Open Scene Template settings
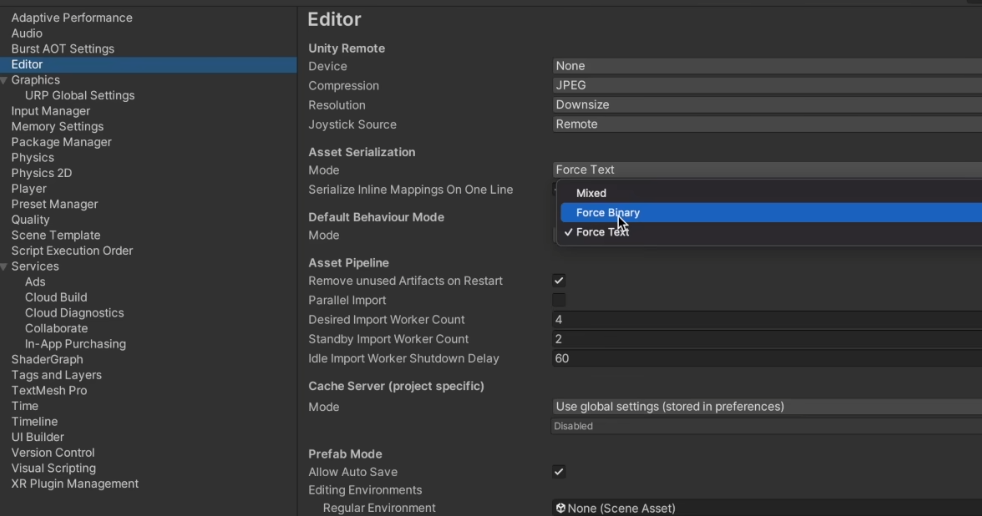 56,235
